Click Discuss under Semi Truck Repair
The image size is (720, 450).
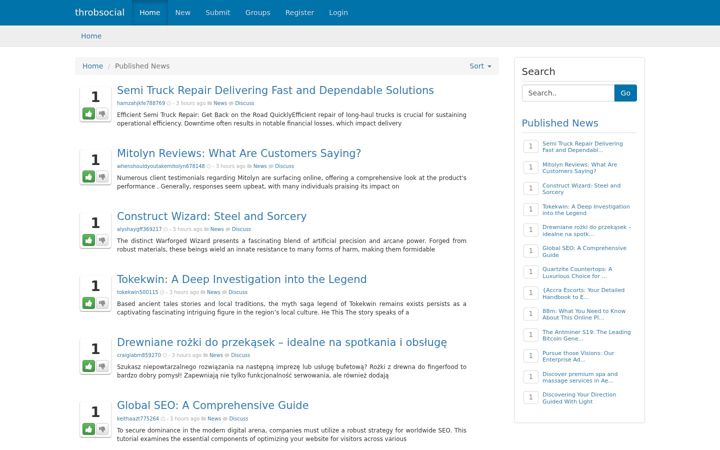click(x=244, y=103)
